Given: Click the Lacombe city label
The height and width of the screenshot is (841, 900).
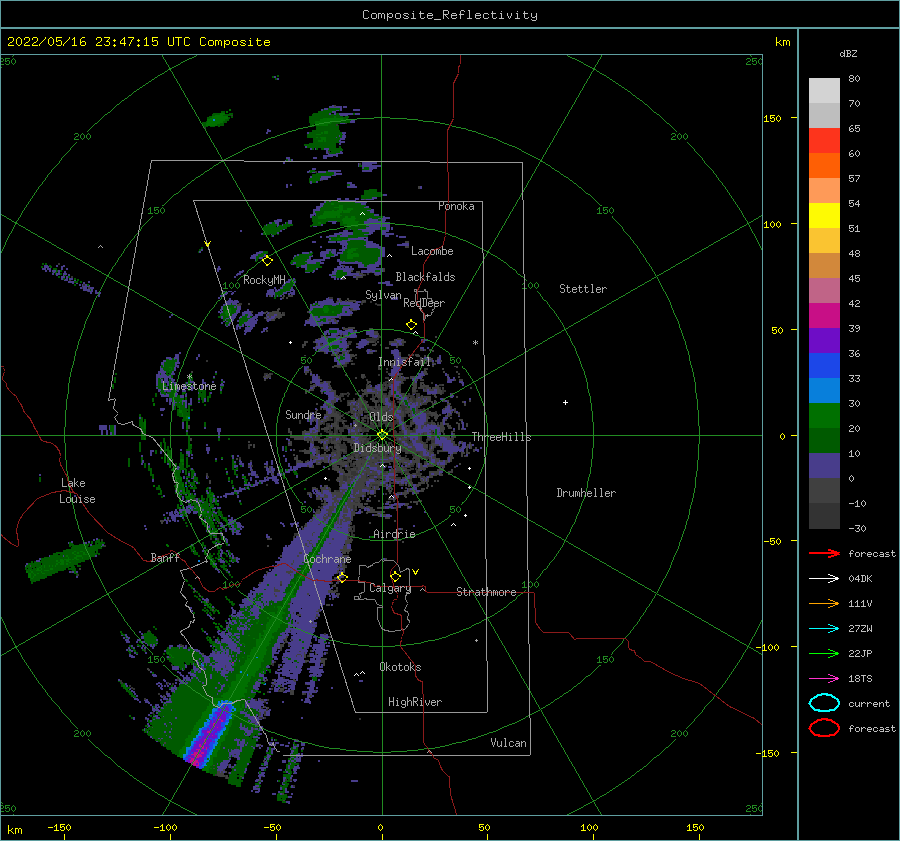Looking at the screenshot, I should point(432,251).
